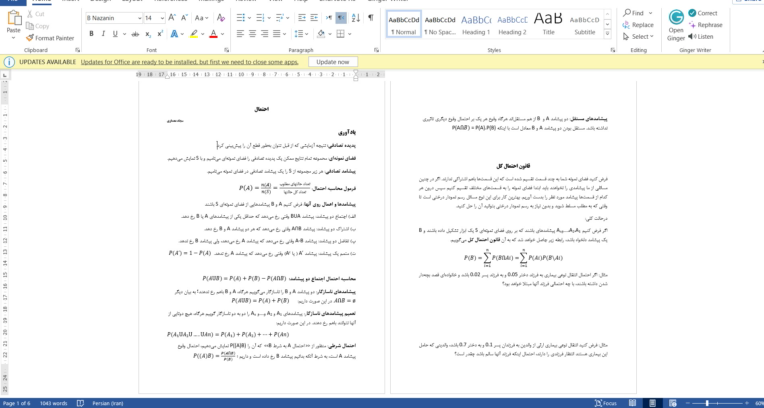Image resolution: width=764 pixels, height=408 pixels.
Task: Toggle Print Layout view button
Action: (652, 403)
